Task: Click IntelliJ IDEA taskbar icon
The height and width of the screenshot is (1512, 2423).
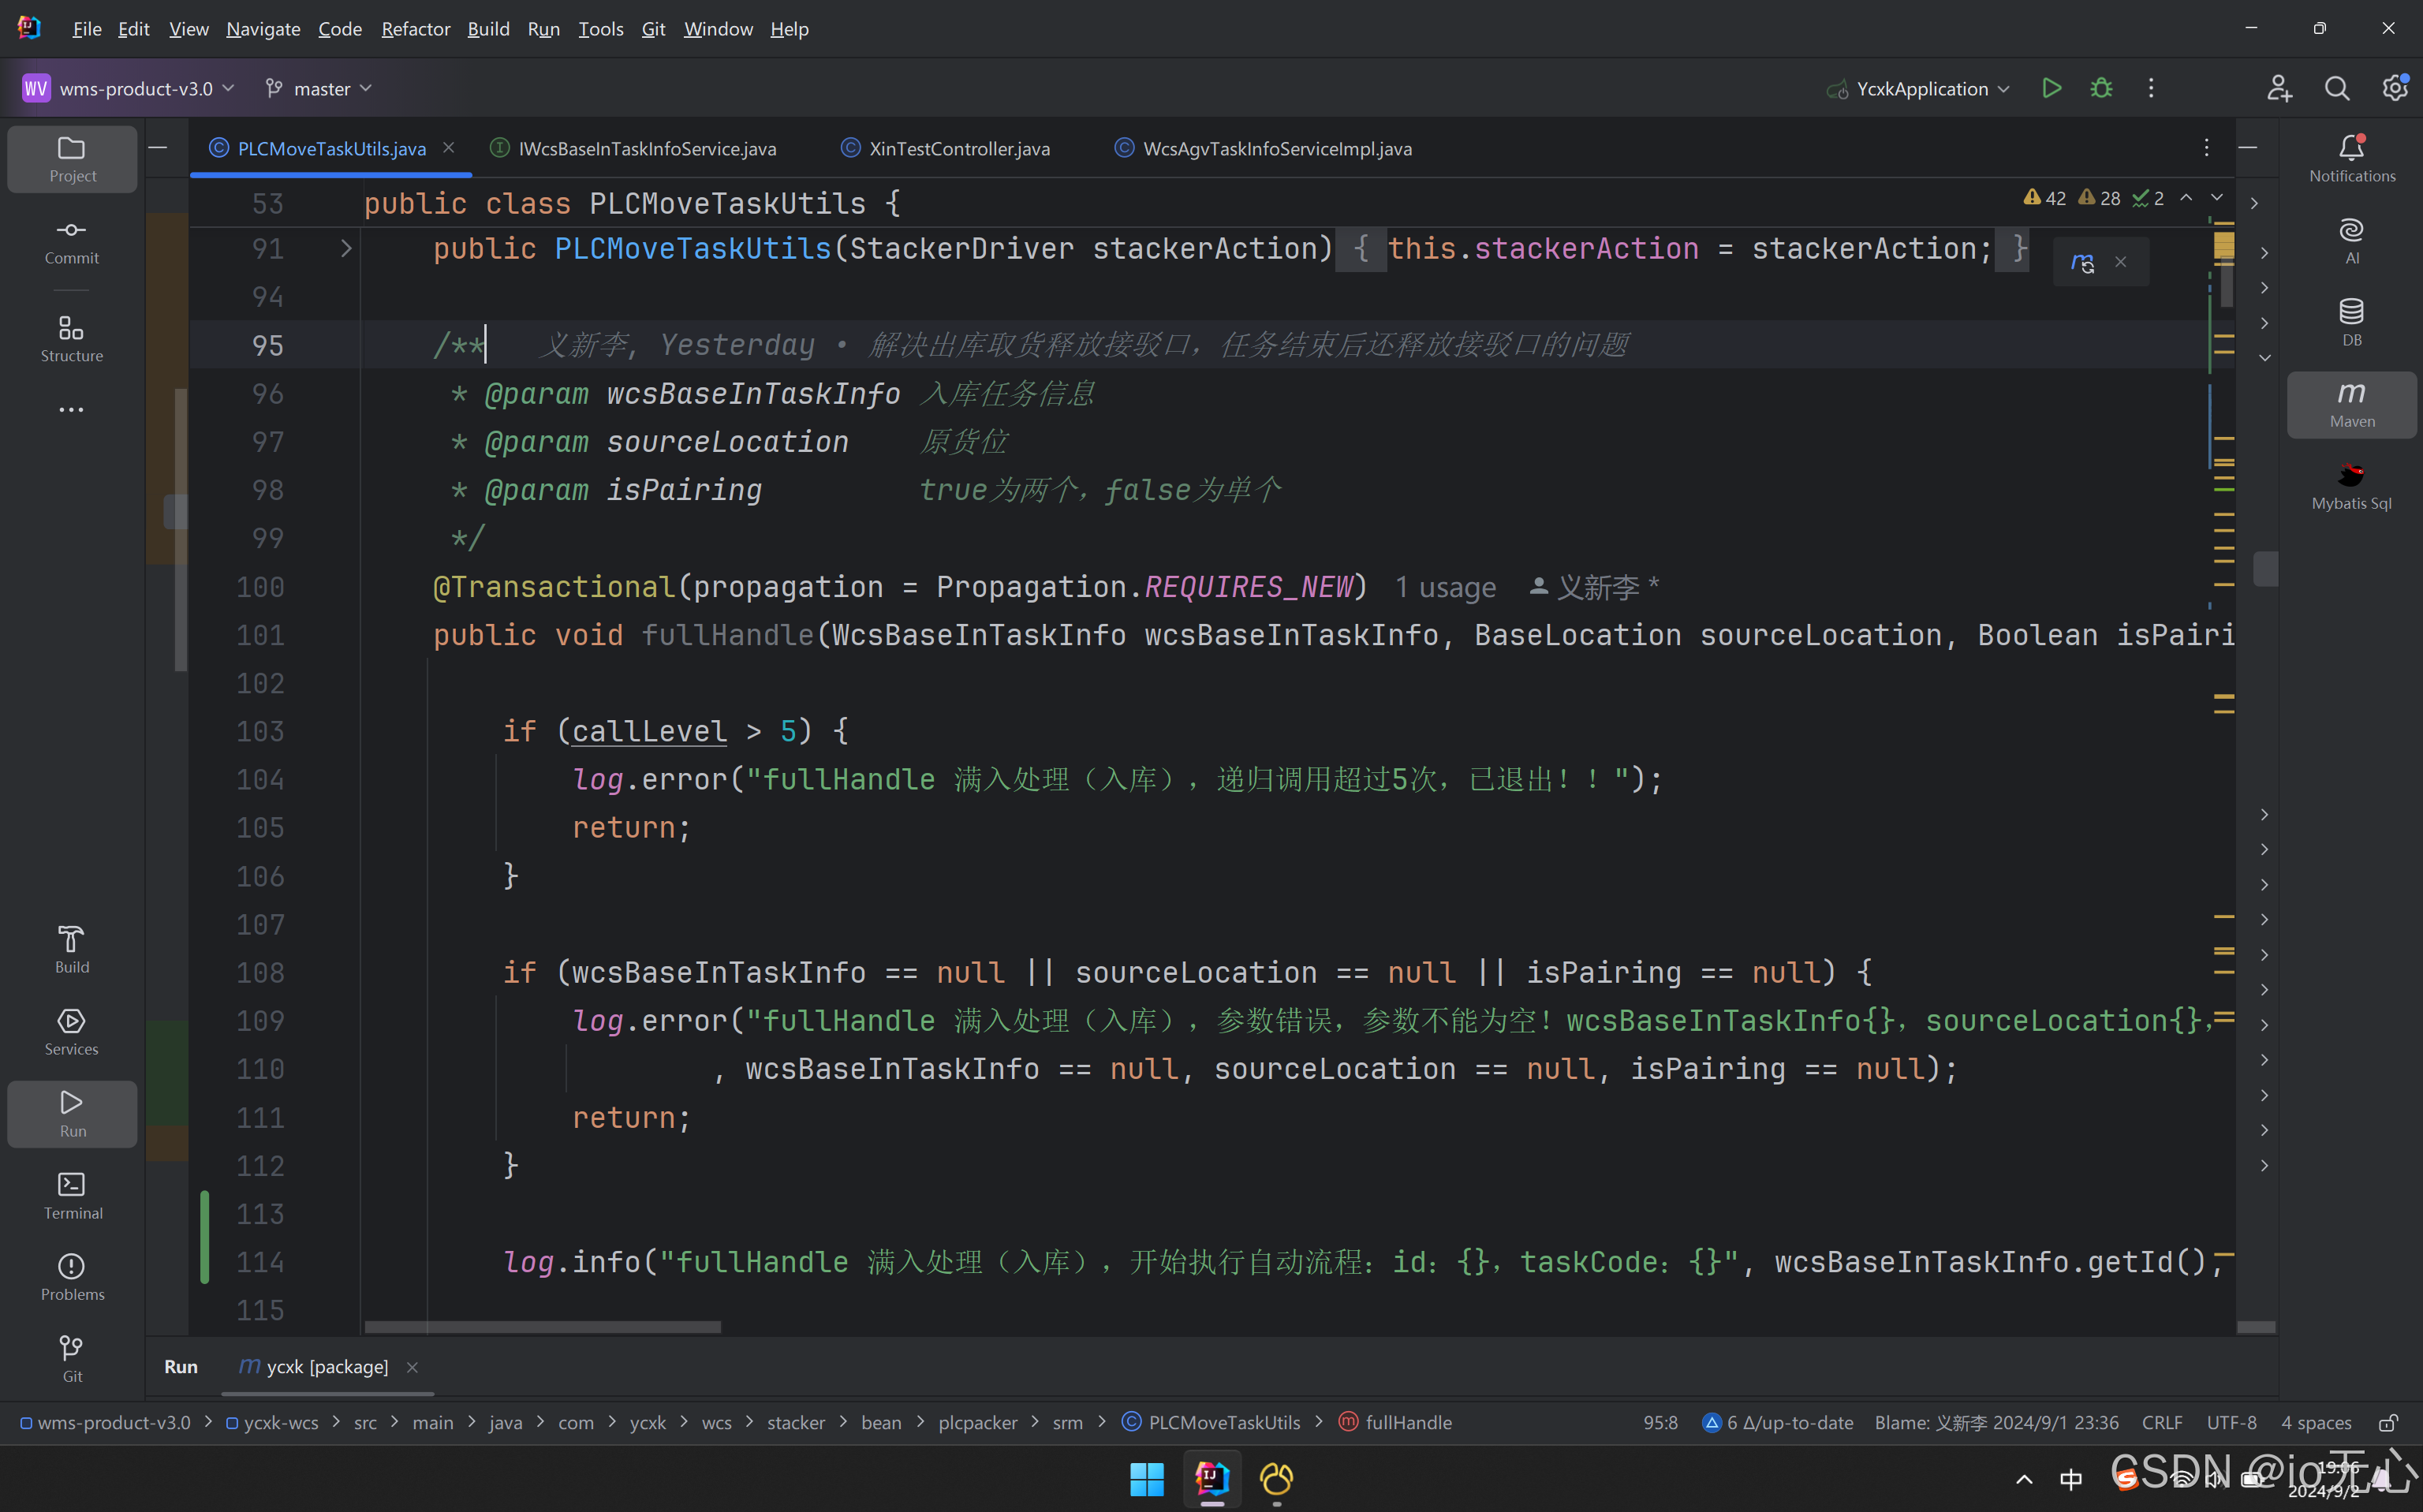Action: pyautogui.click(x=1211, y=1478)
